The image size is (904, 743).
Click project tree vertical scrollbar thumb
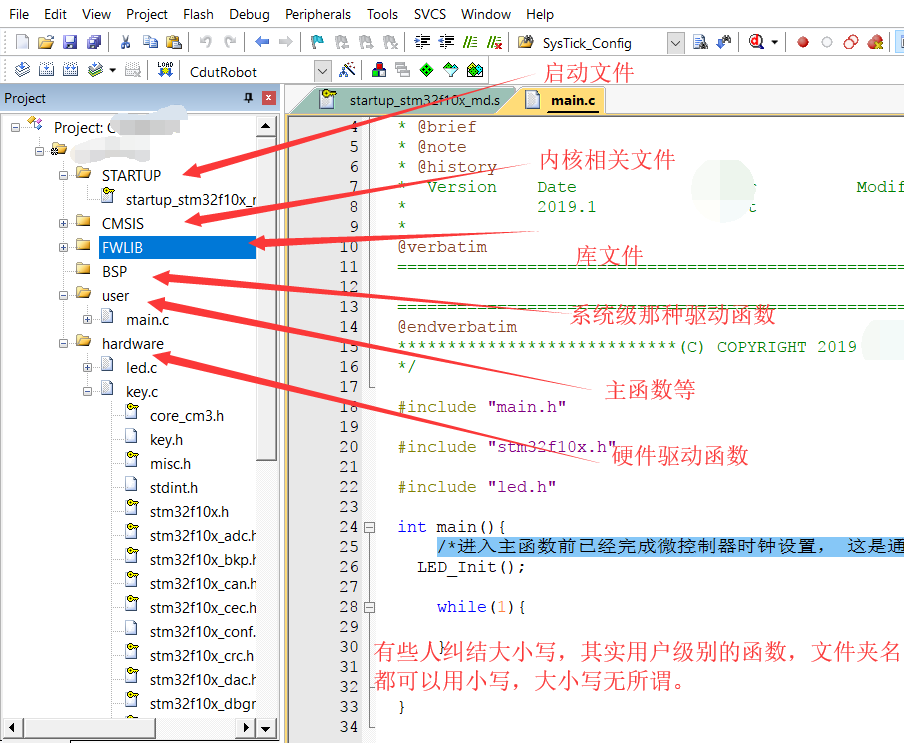[266, 299]
